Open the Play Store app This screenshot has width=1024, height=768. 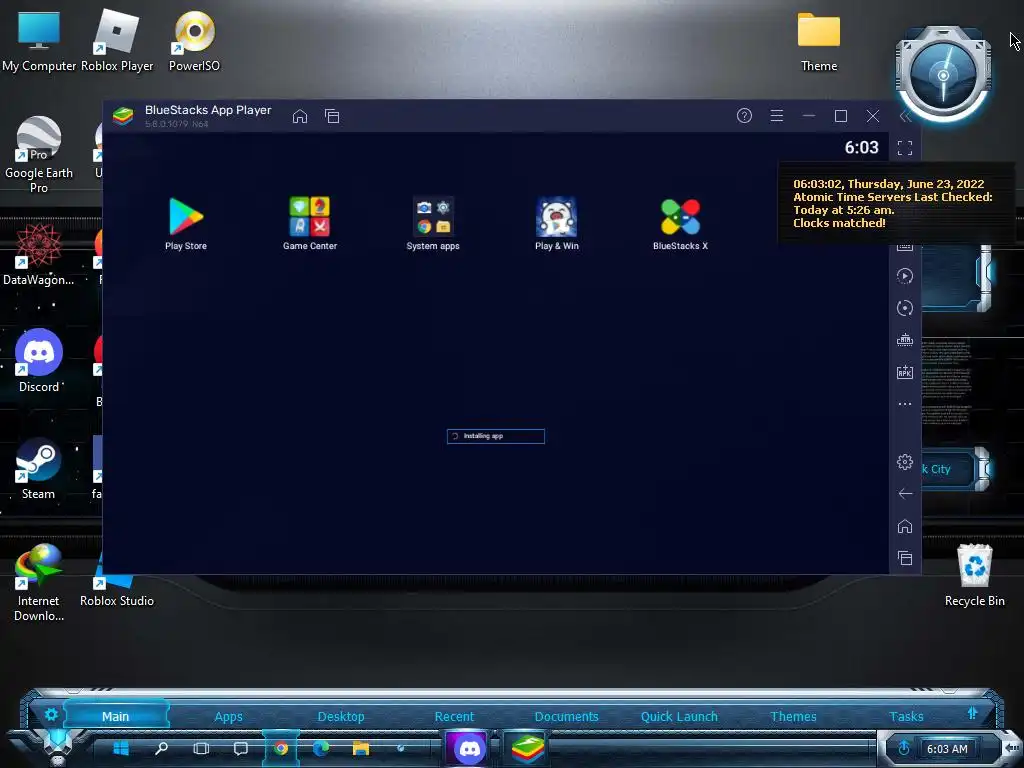pos(185,222)
